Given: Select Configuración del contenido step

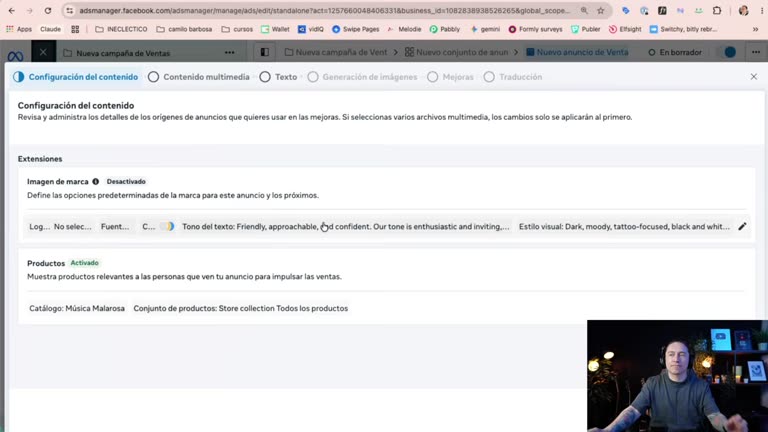Looking at the screenshot, I should (x=76, y=77).
